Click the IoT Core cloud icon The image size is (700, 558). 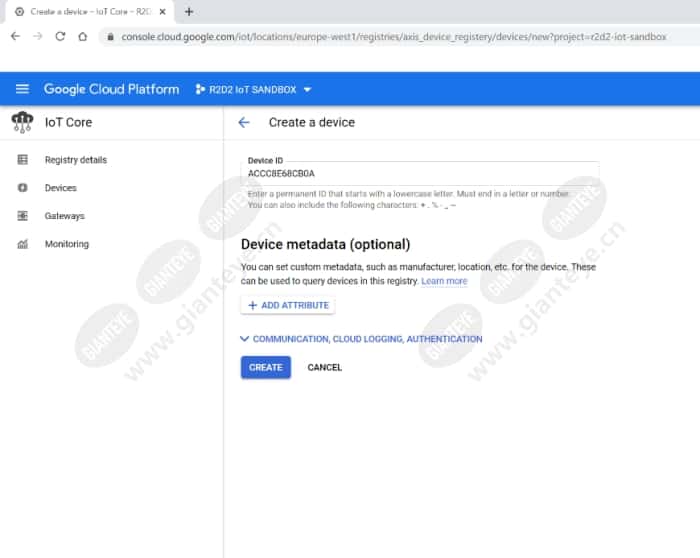tap(22, 122)
